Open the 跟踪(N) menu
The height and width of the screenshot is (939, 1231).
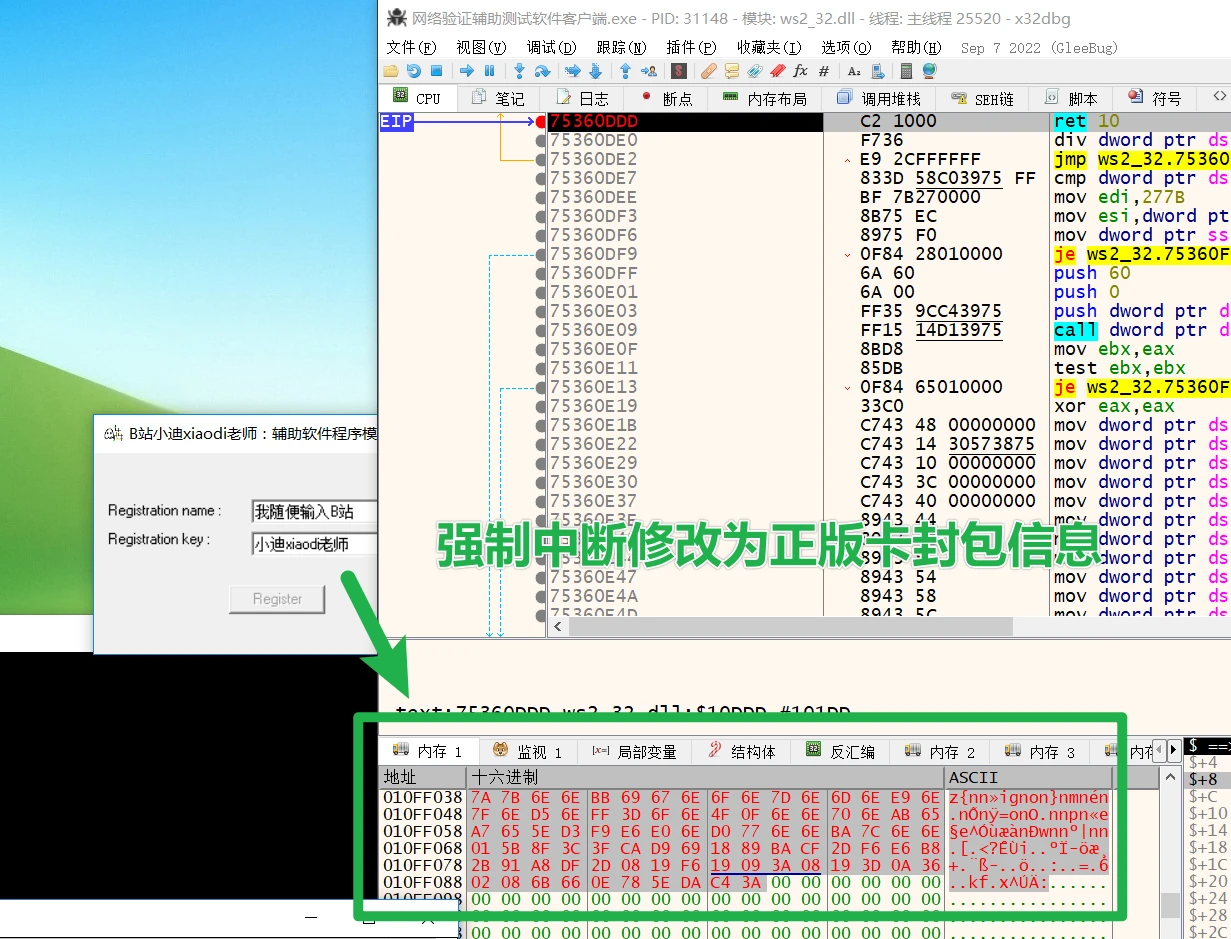coord(621,47)
